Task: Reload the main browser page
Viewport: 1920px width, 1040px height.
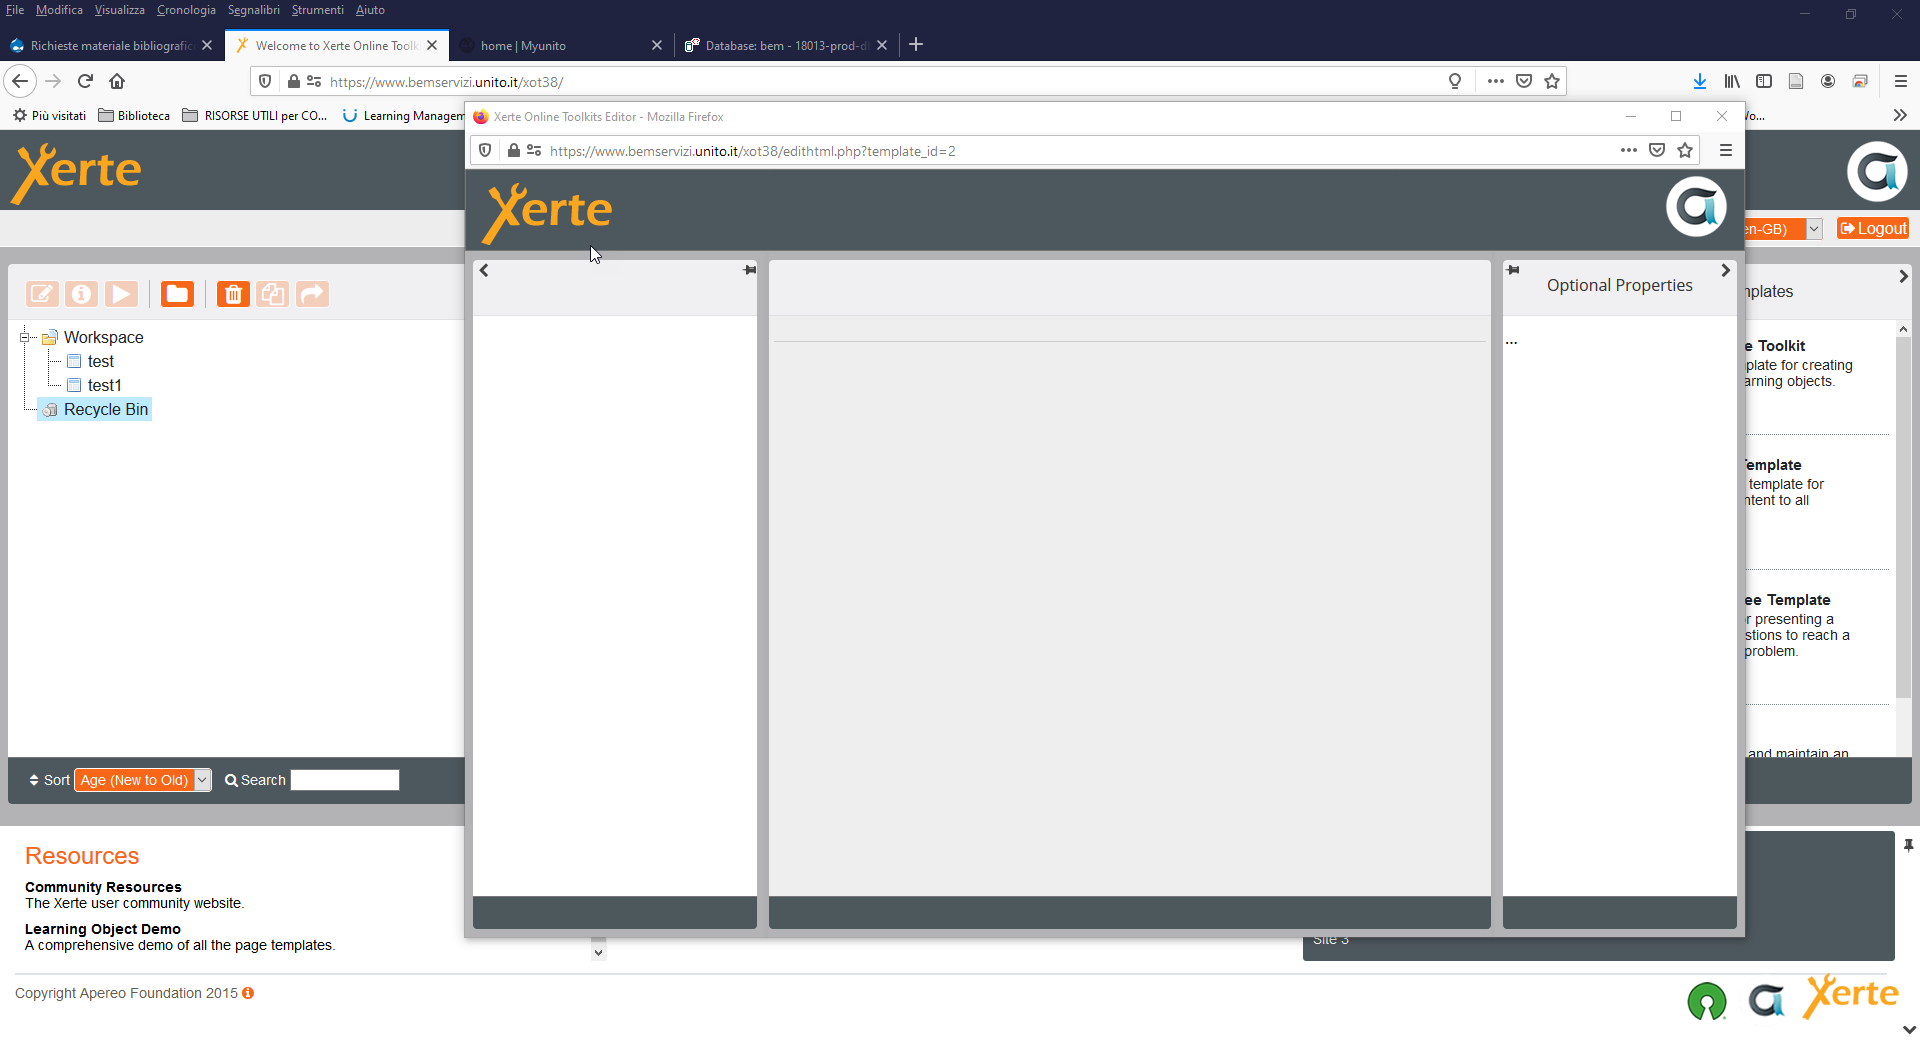Action: [85, 81]
